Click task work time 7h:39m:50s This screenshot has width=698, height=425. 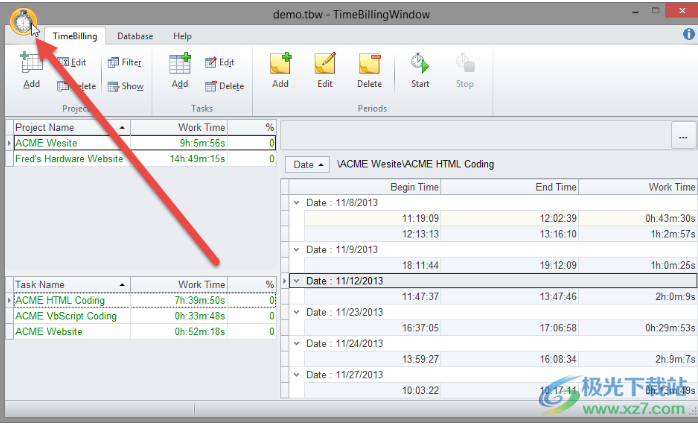[x=179, y=300]
